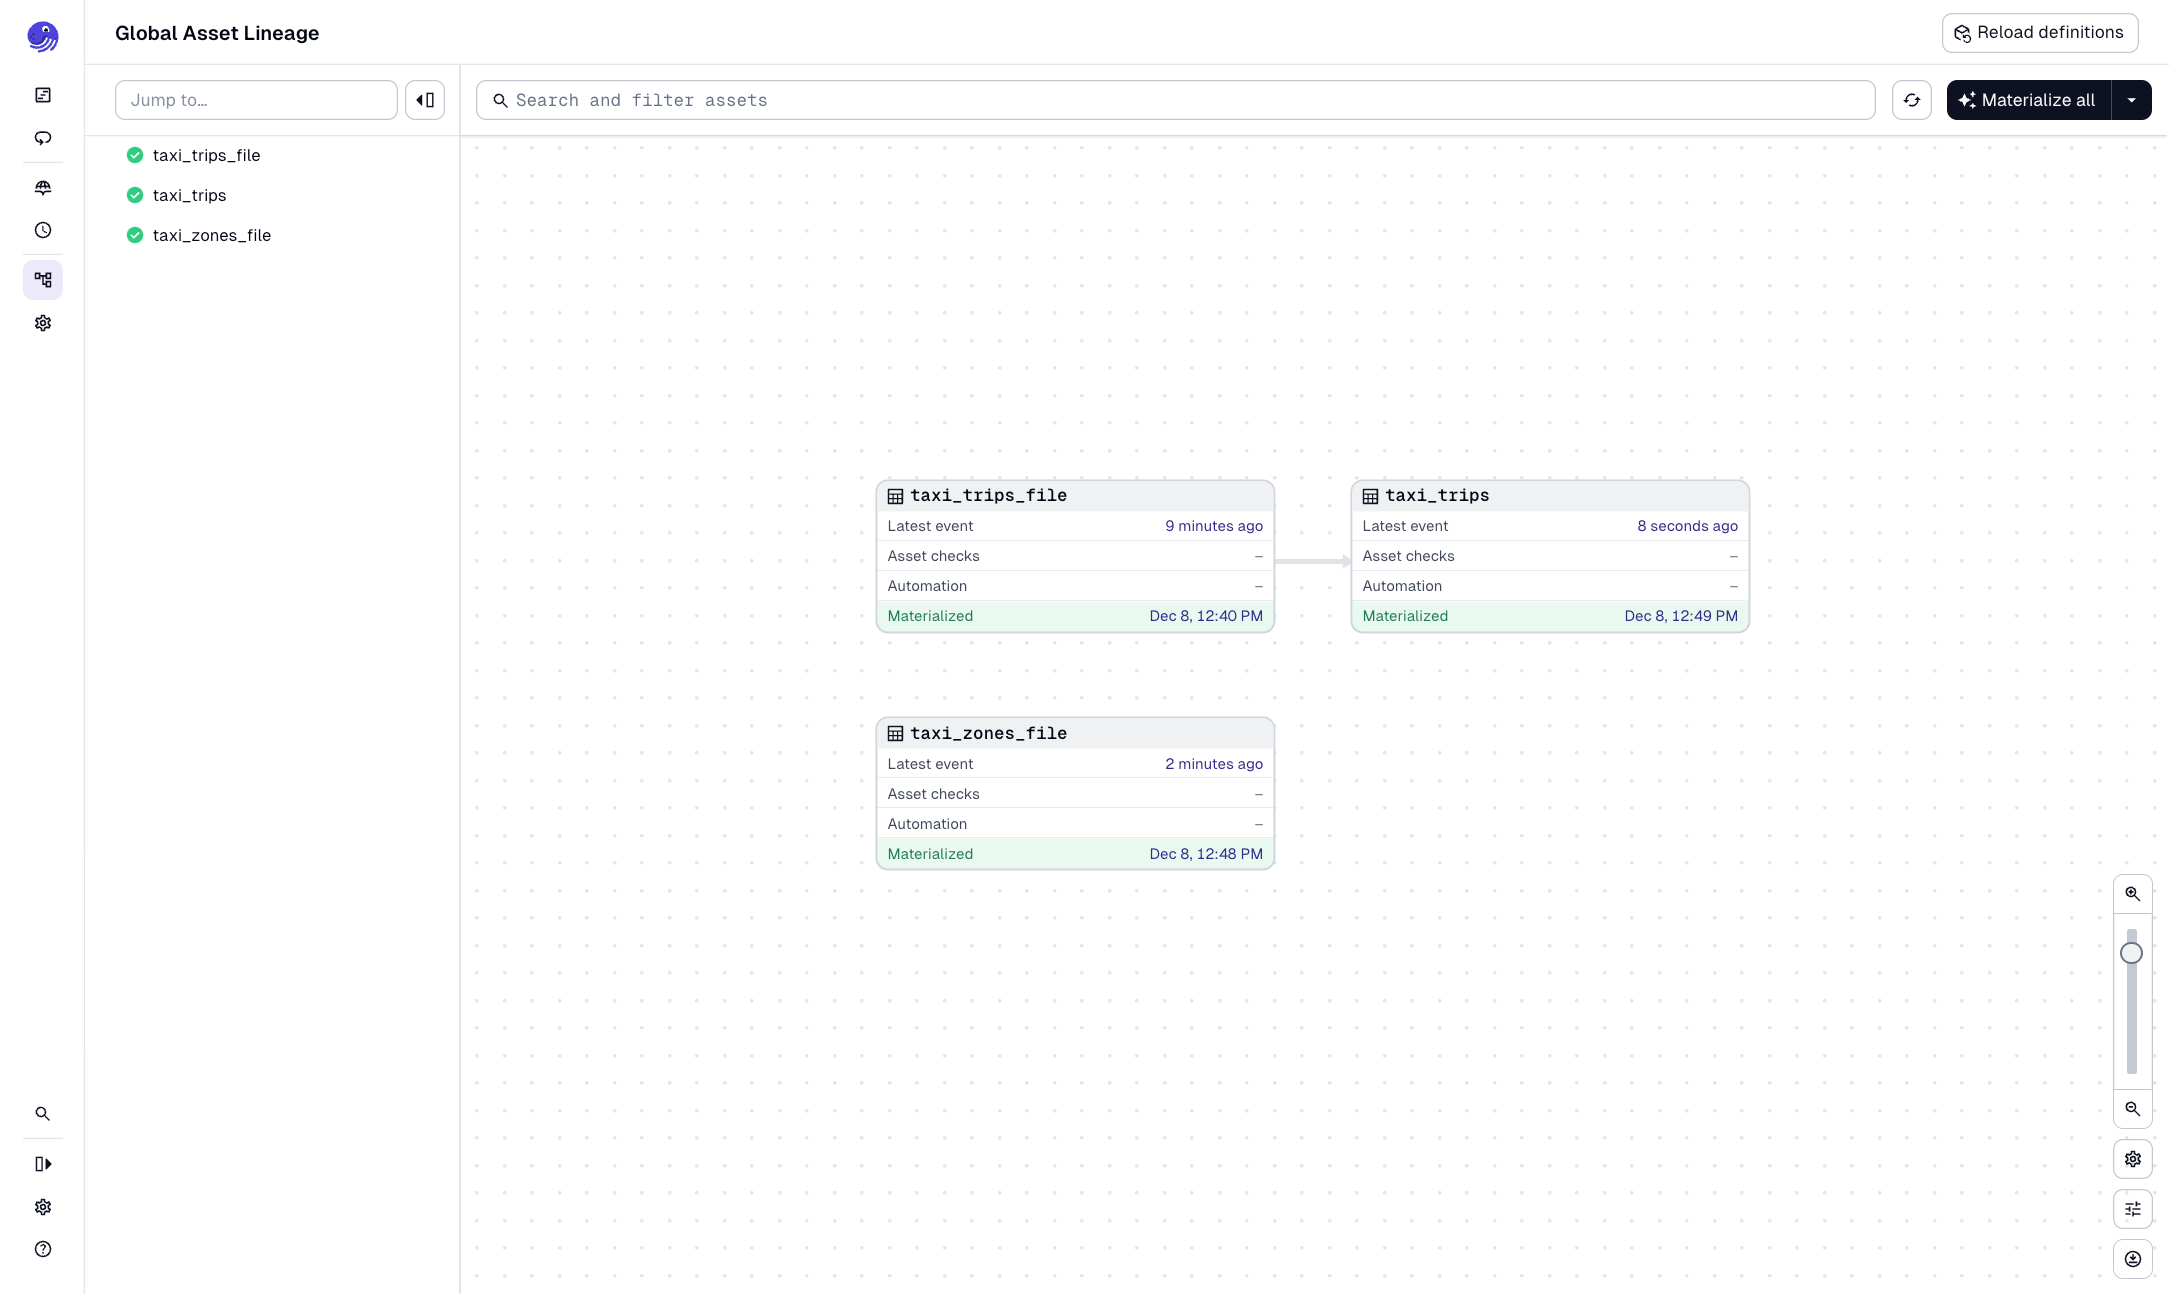
Task: Collapse the left panel using bottom collapse icon
Action: click(x=43, y=1163)
